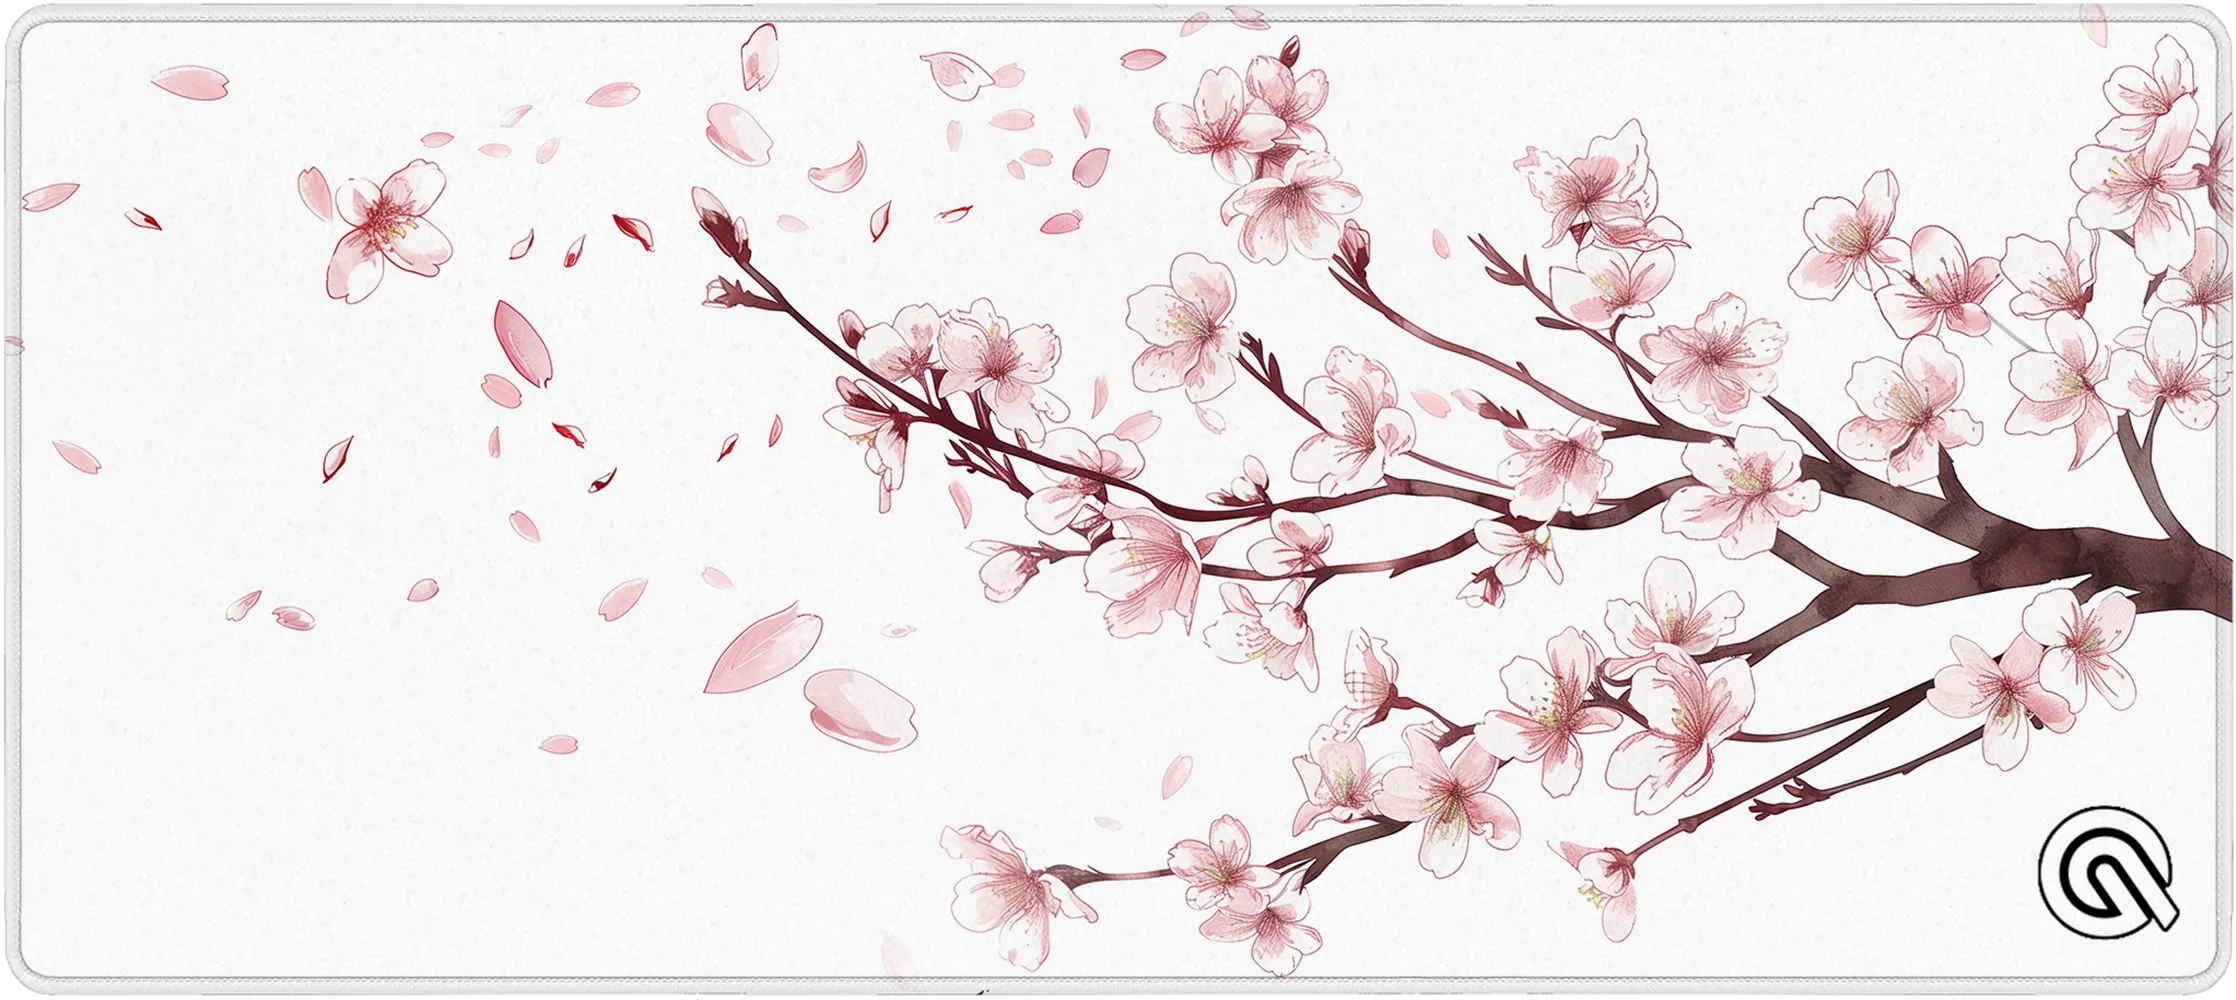Click the dark bud atop the top-center blossoms
2236x1000 pixels.
tap(1290, 50)
